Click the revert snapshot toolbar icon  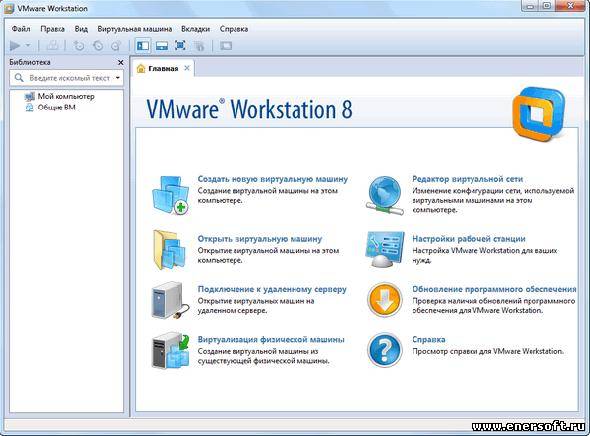[98, 46]
